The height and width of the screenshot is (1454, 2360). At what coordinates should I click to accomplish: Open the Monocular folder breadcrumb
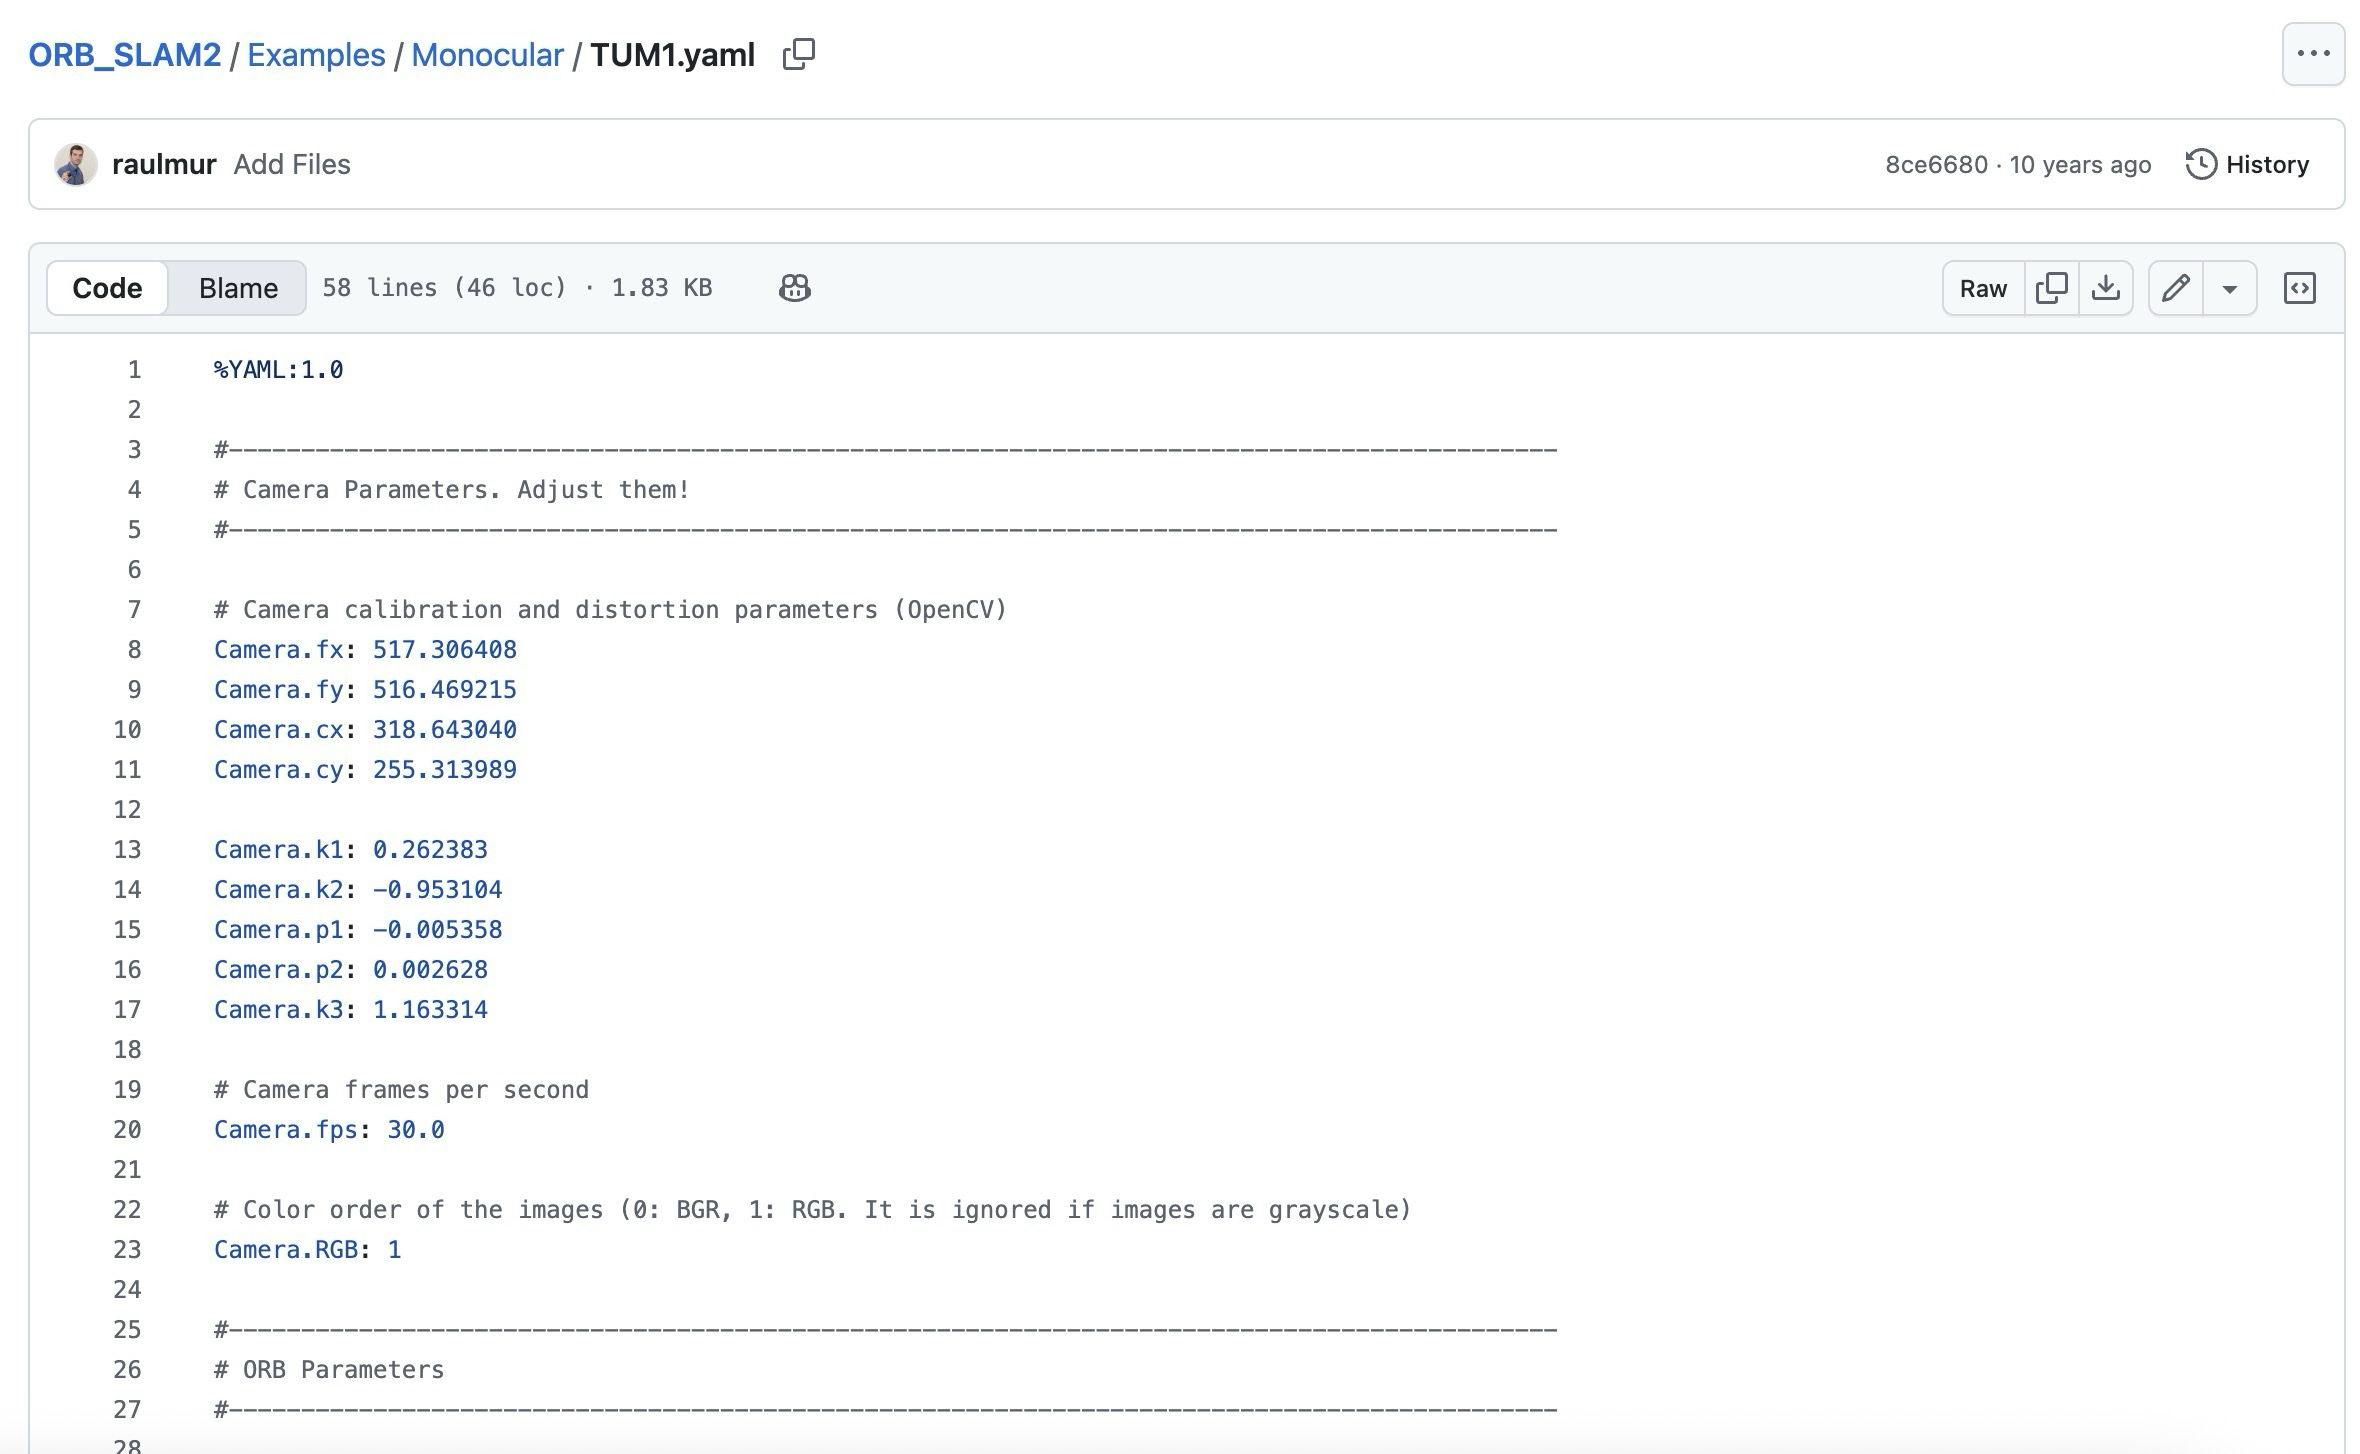(487, 55)
